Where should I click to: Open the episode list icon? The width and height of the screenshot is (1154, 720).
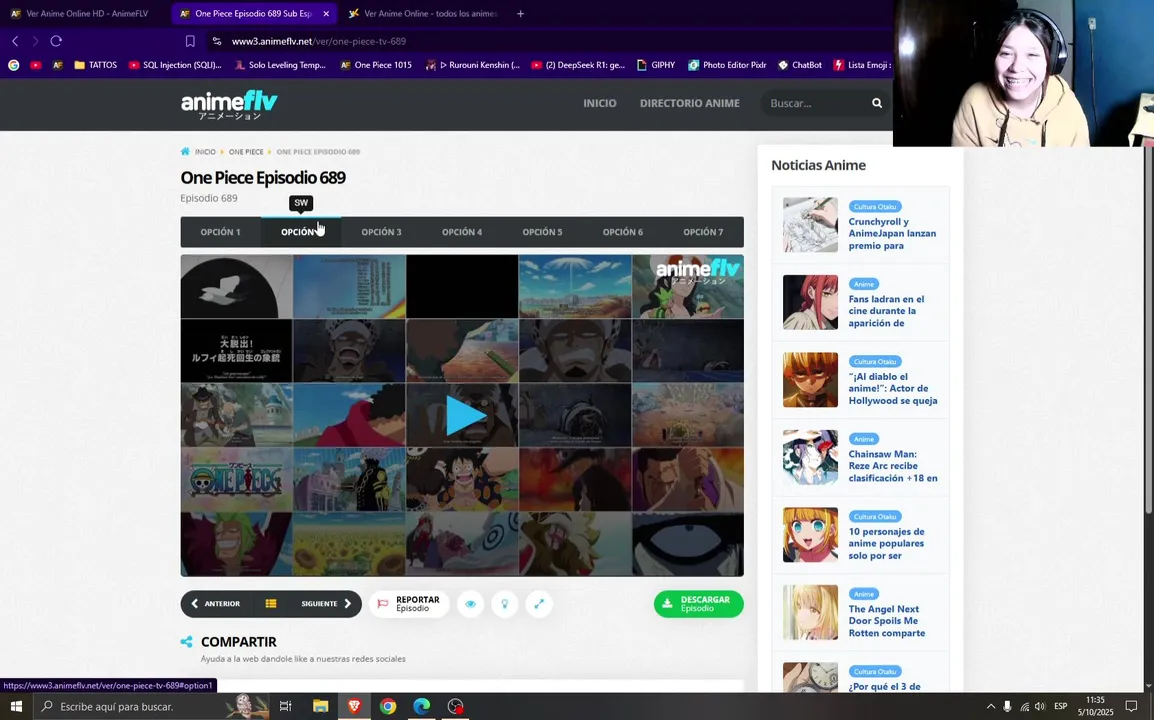click(x=271, y=604)
